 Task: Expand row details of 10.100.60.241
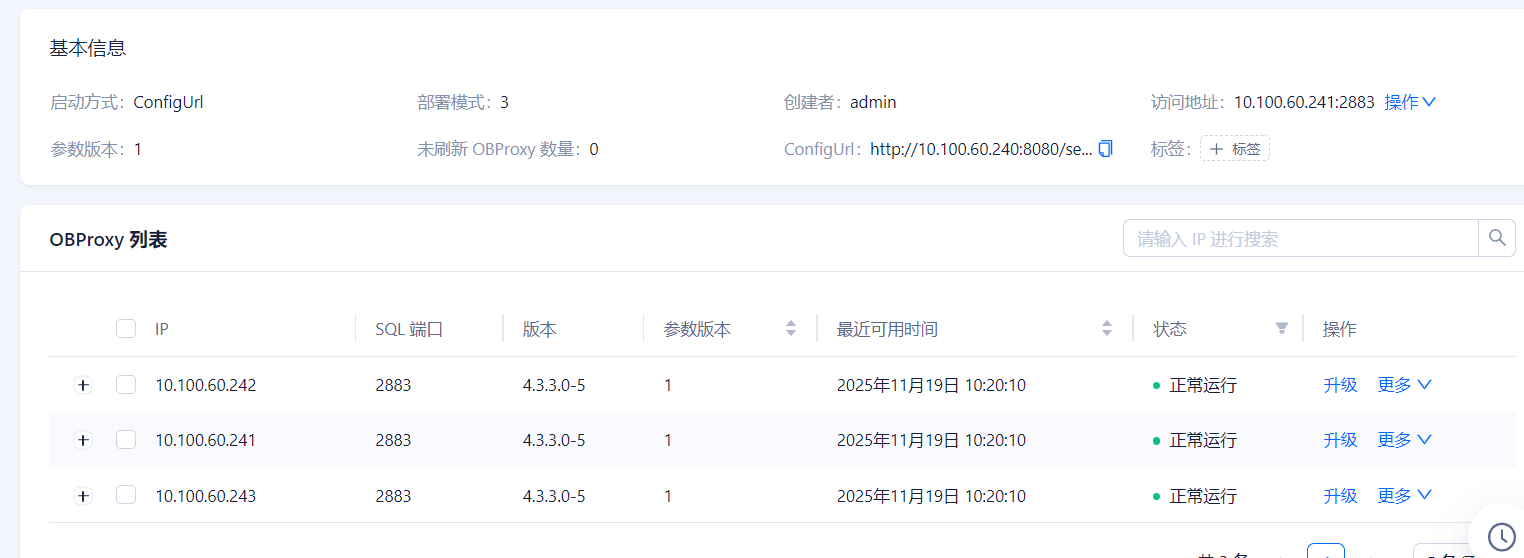pos(83,440)
